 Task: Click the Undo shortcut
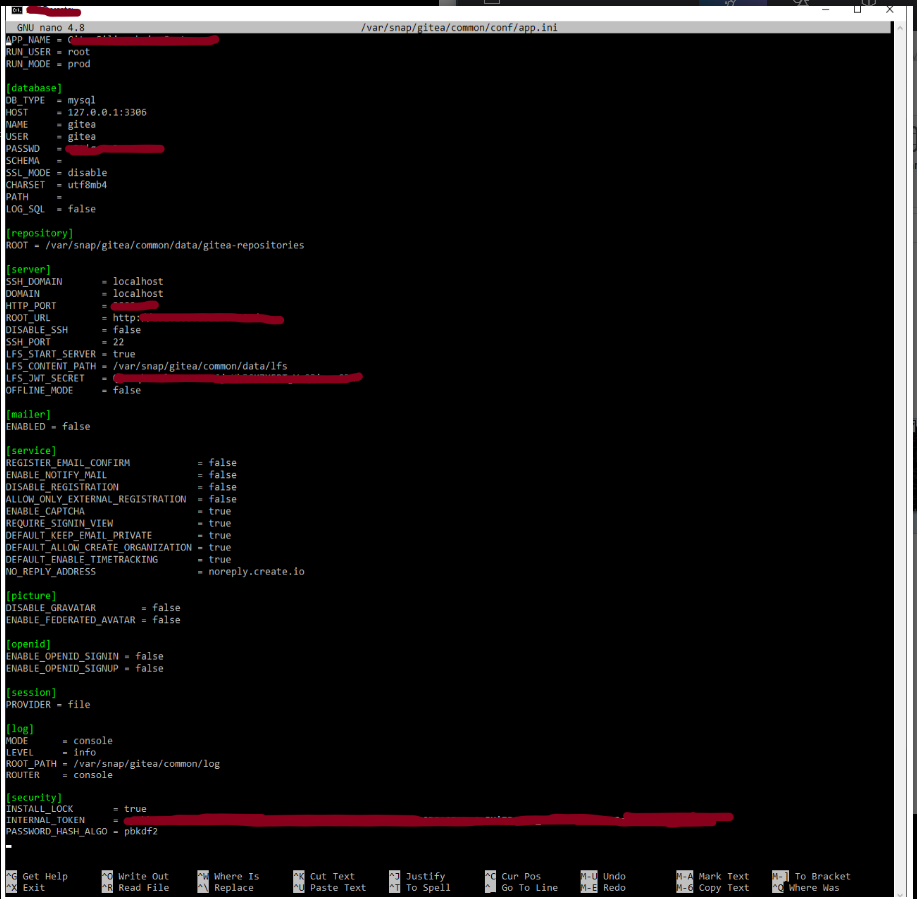pyautogui.click(x=613, y=875)
